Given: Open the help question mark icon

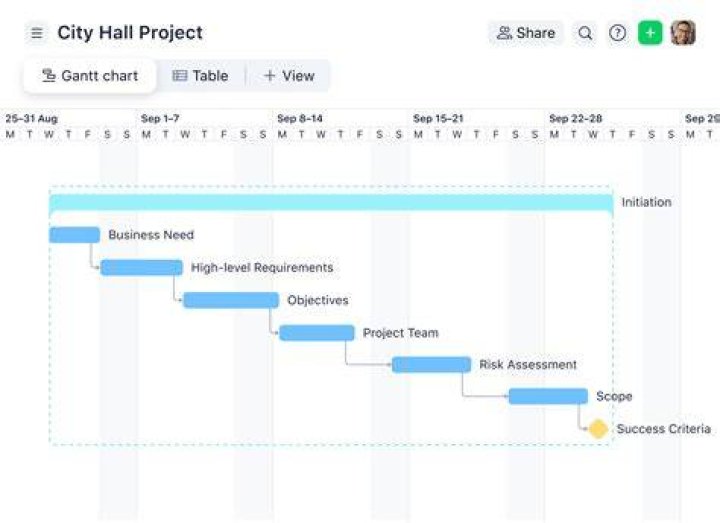Looking at the screenshot, I should pyautogui.click(x=617, y=33).
